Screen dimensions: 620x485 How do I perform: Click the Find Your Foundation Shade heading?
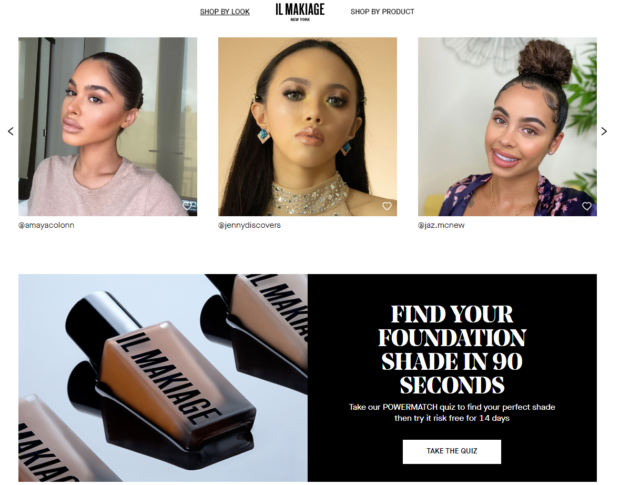pos(452,349)
